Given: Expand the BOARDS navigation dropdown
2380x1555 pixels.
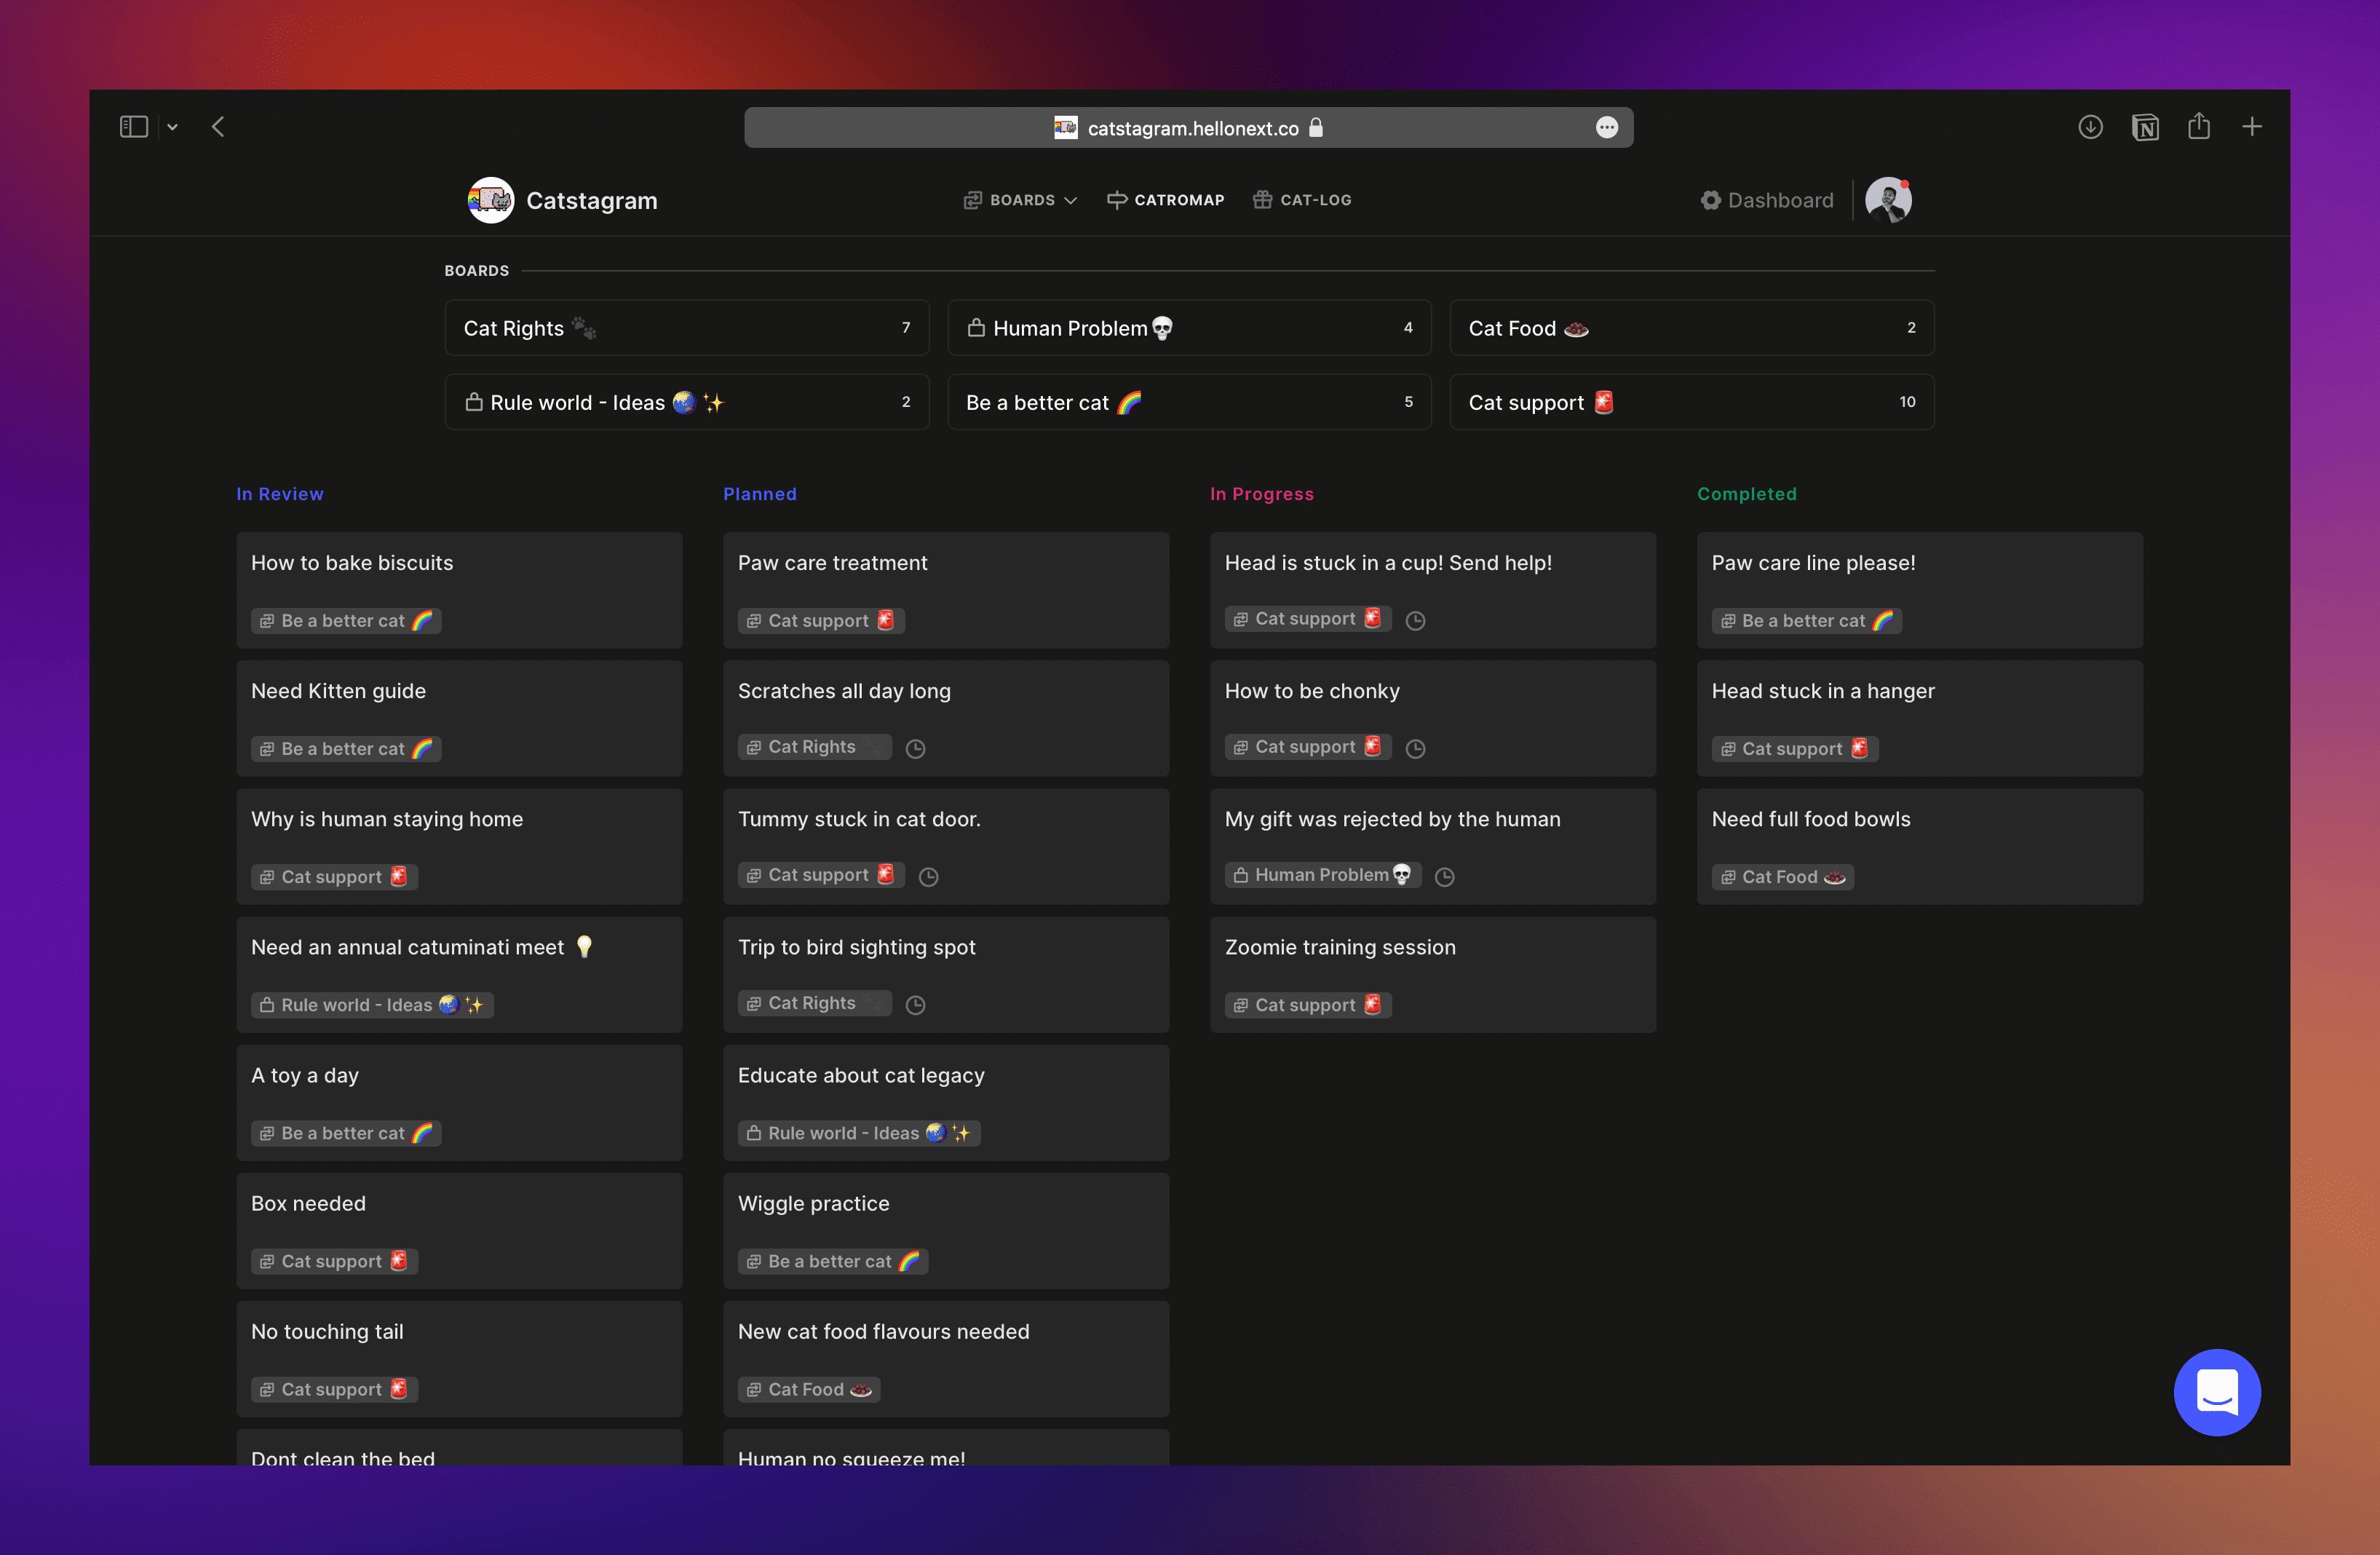Looking at the screenshot, I should [x=1020, y=200].
